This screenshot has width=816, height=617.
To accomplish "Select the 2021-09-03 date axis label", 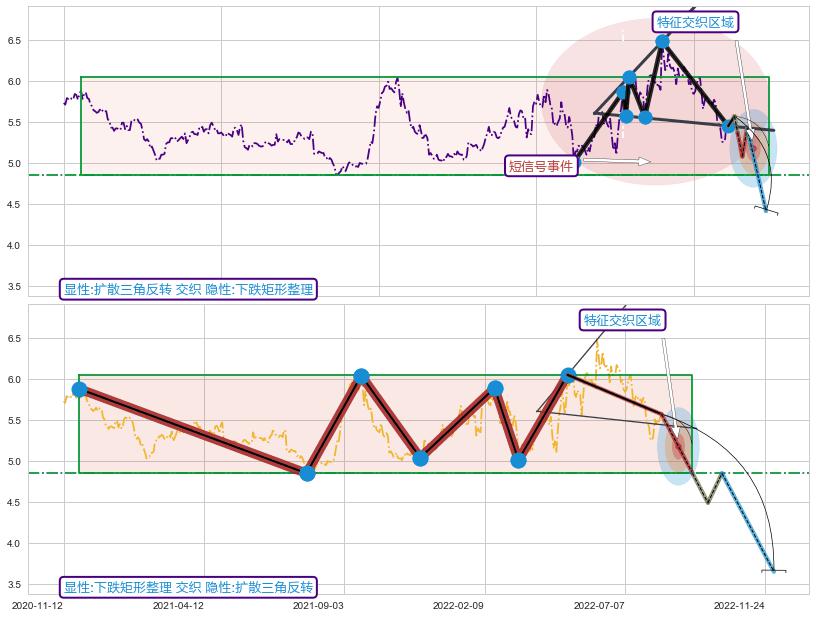I will [x=318, y=605].
